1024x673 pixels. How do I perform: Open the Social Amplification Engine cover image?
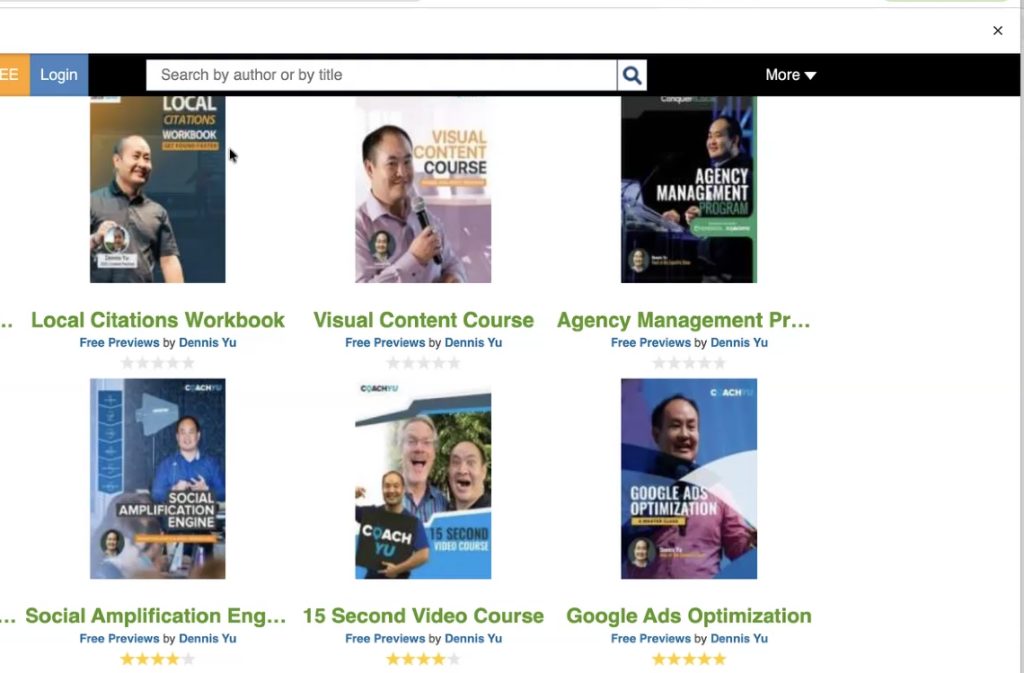(x=158, y=478)
